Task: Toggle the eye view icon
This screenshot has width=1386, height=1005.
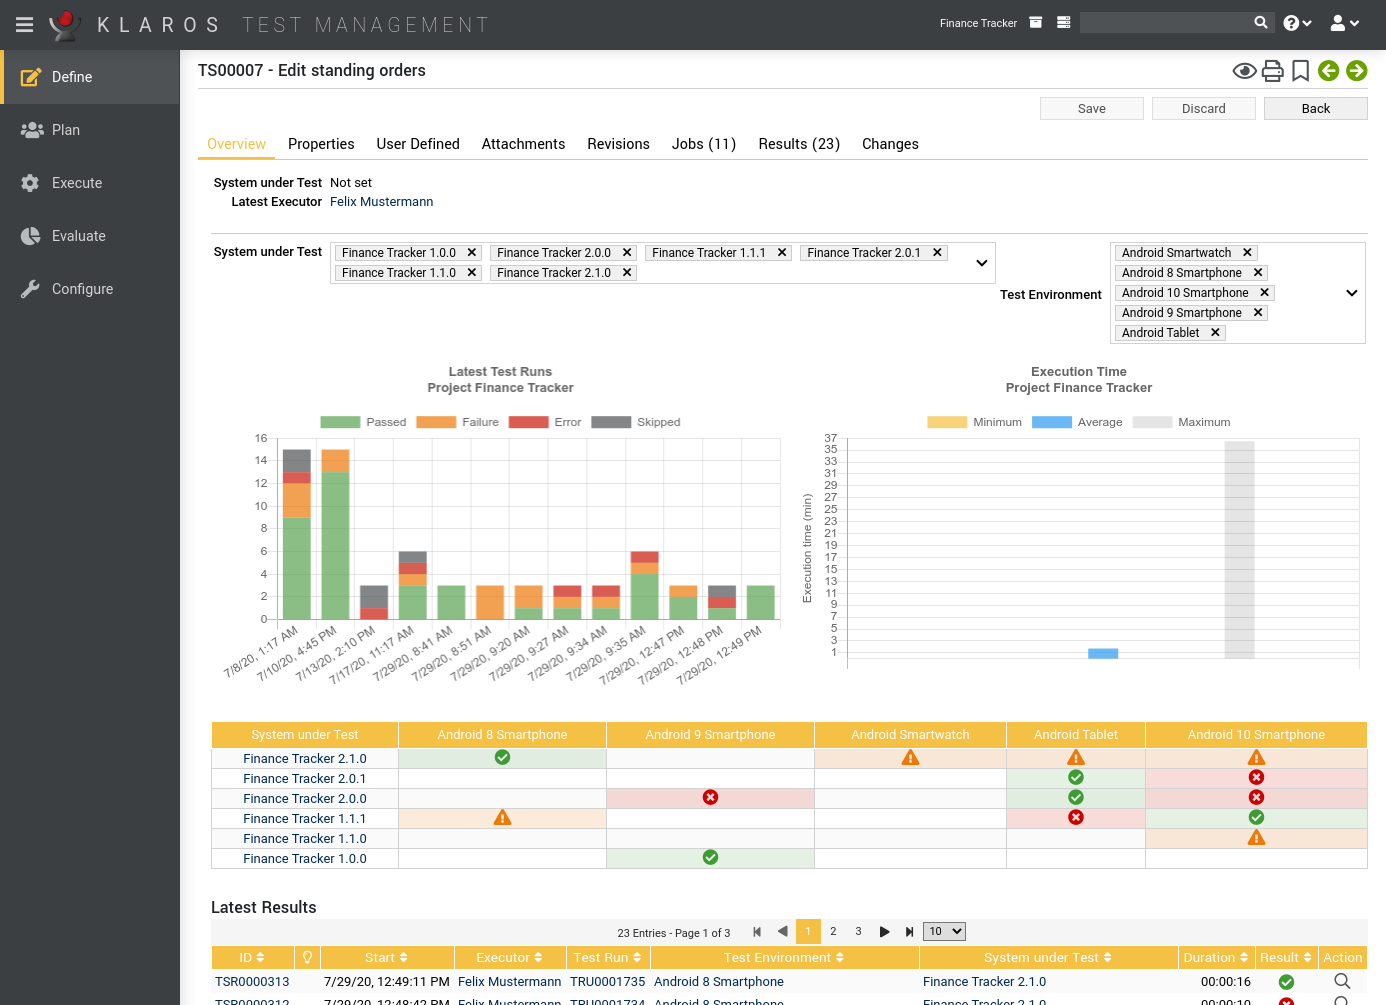Action: tap(1244, 70)
